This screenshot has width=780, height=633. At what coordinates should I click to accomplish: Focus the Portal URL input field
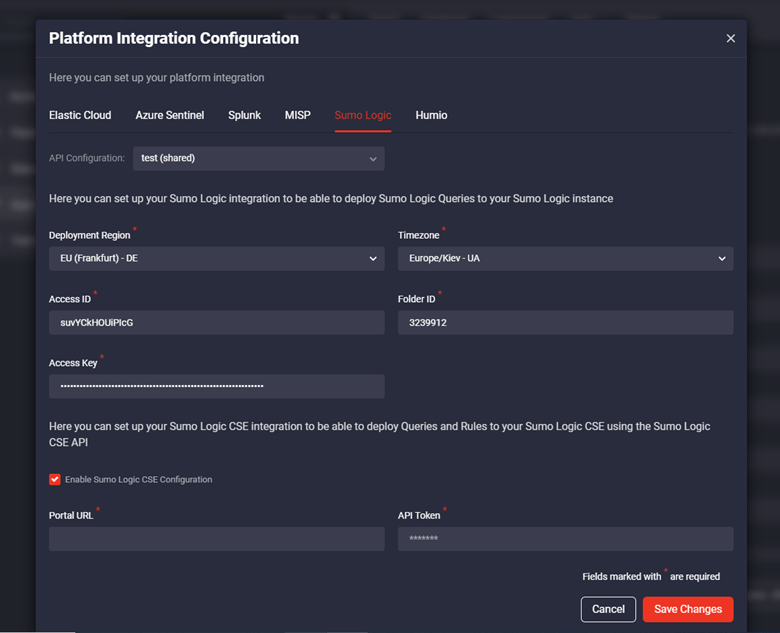(216, 539)
